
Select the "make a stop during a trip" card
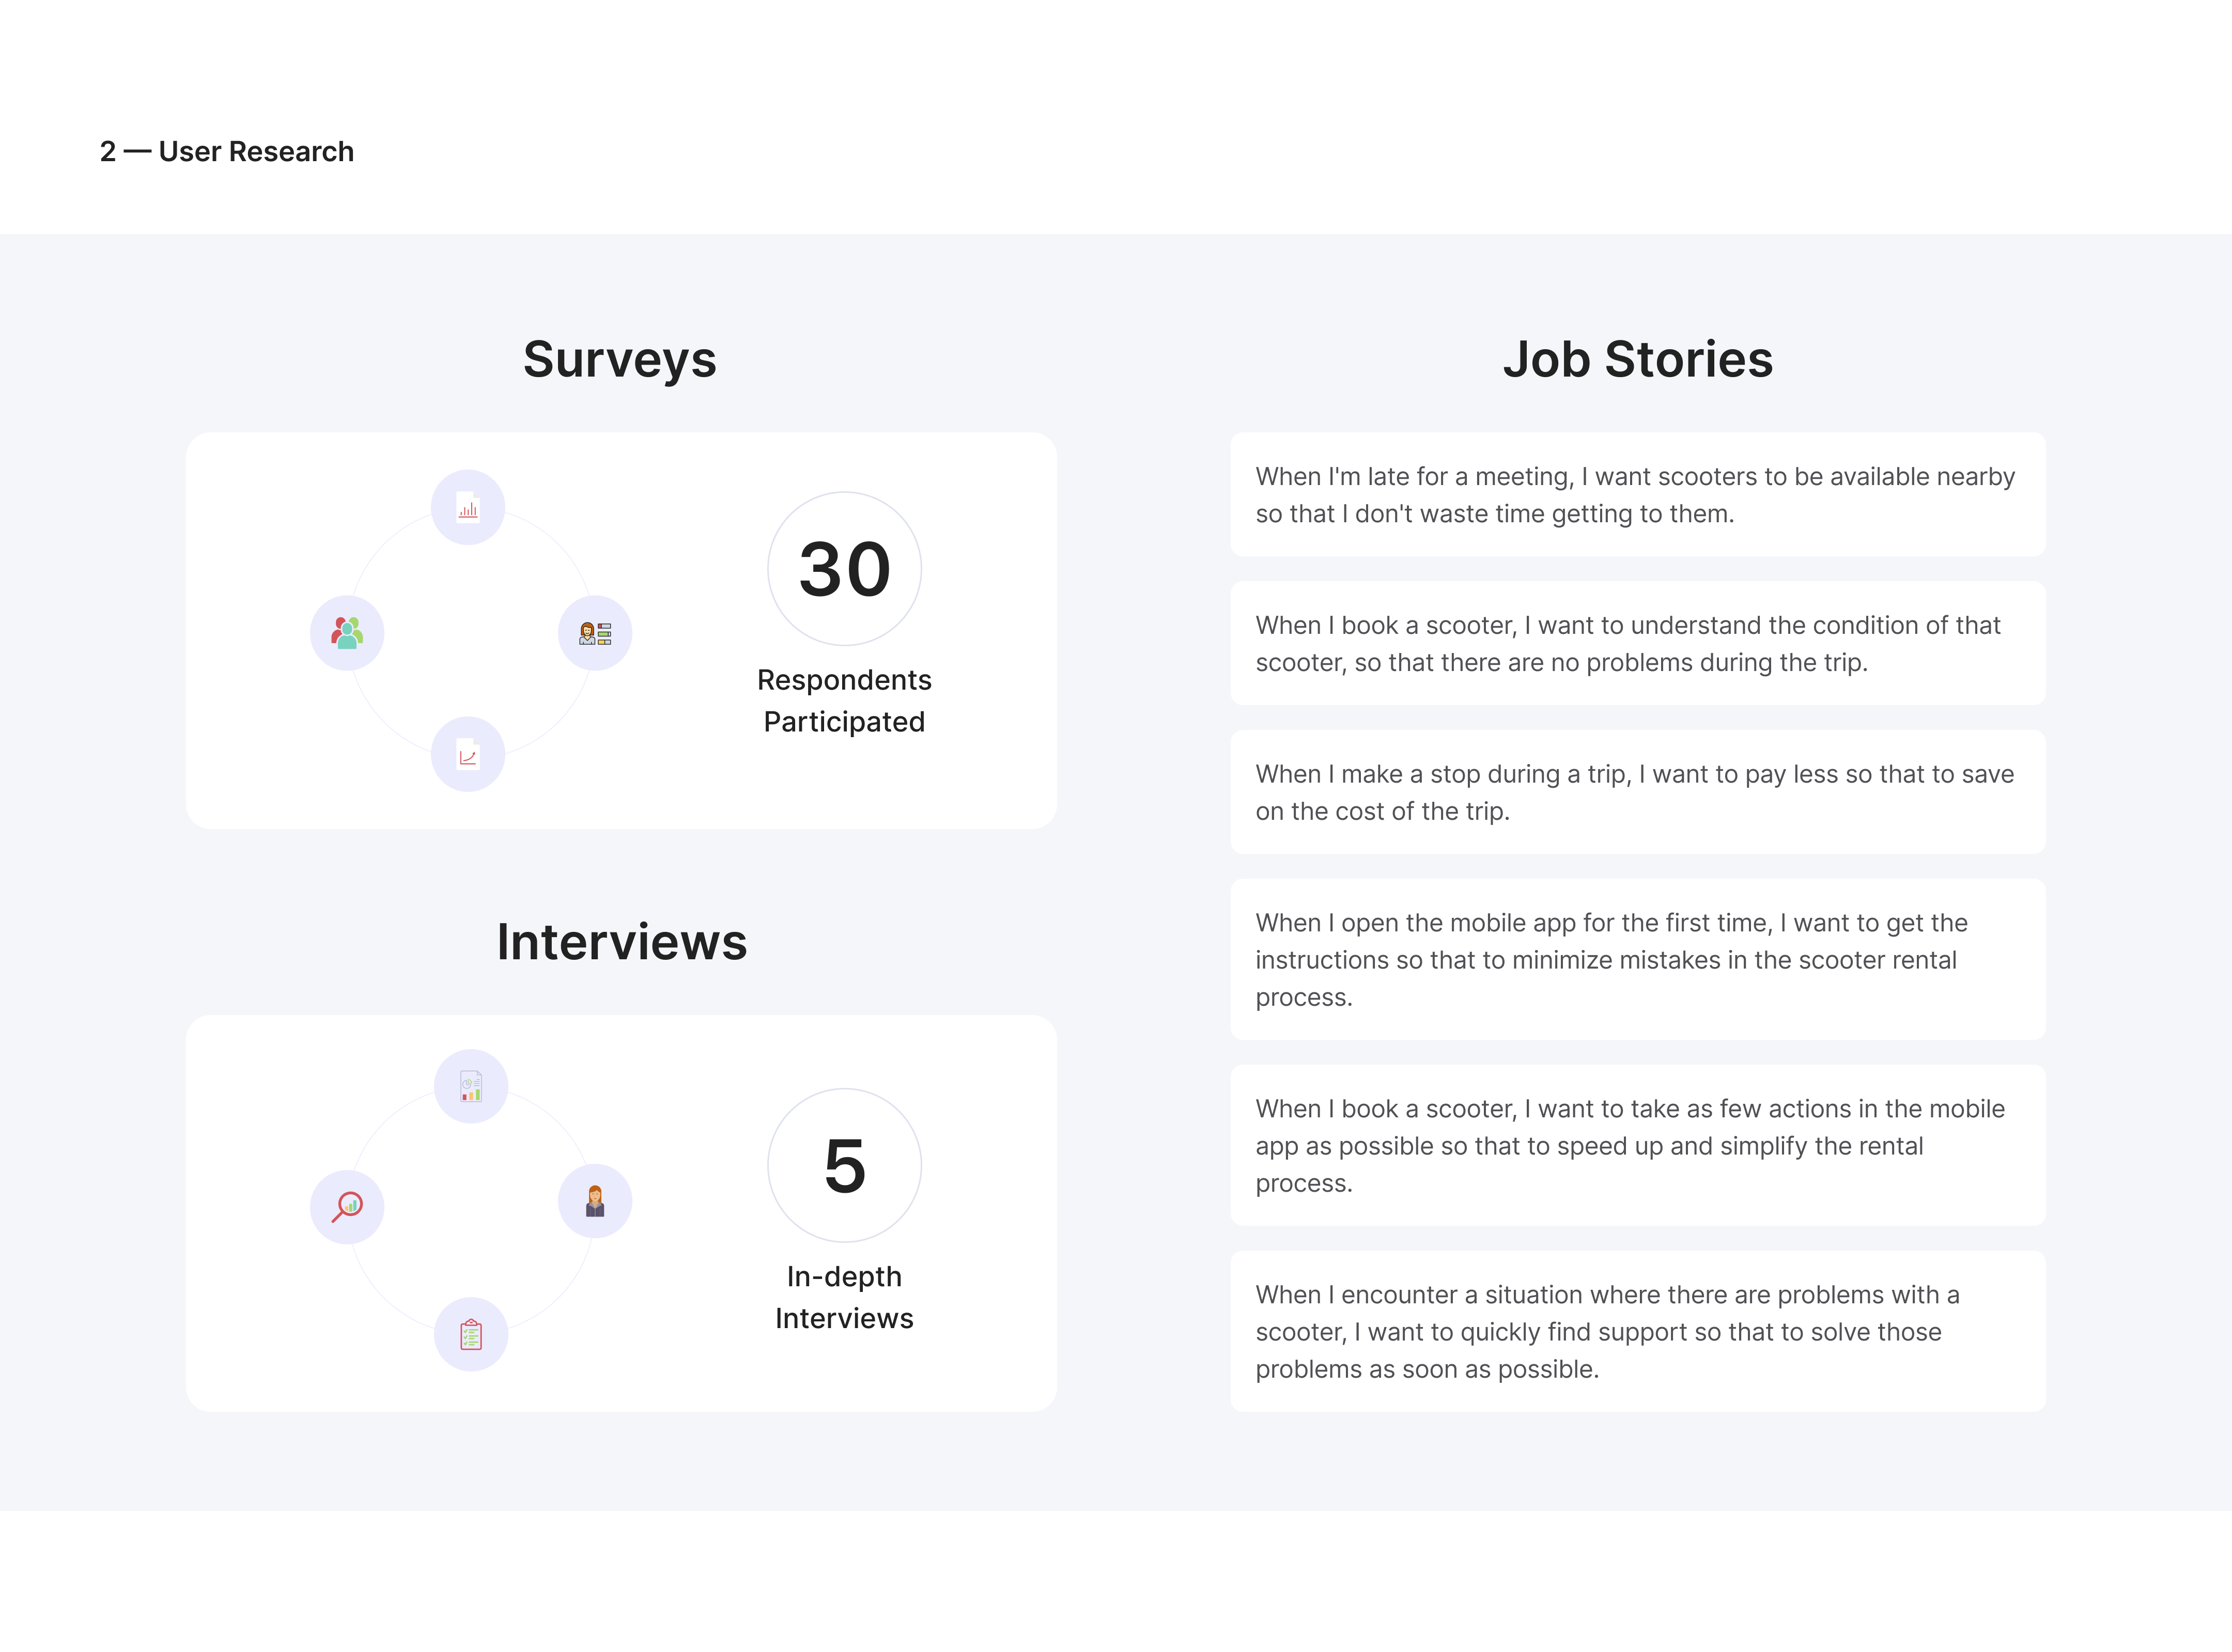coord(1637,792)
